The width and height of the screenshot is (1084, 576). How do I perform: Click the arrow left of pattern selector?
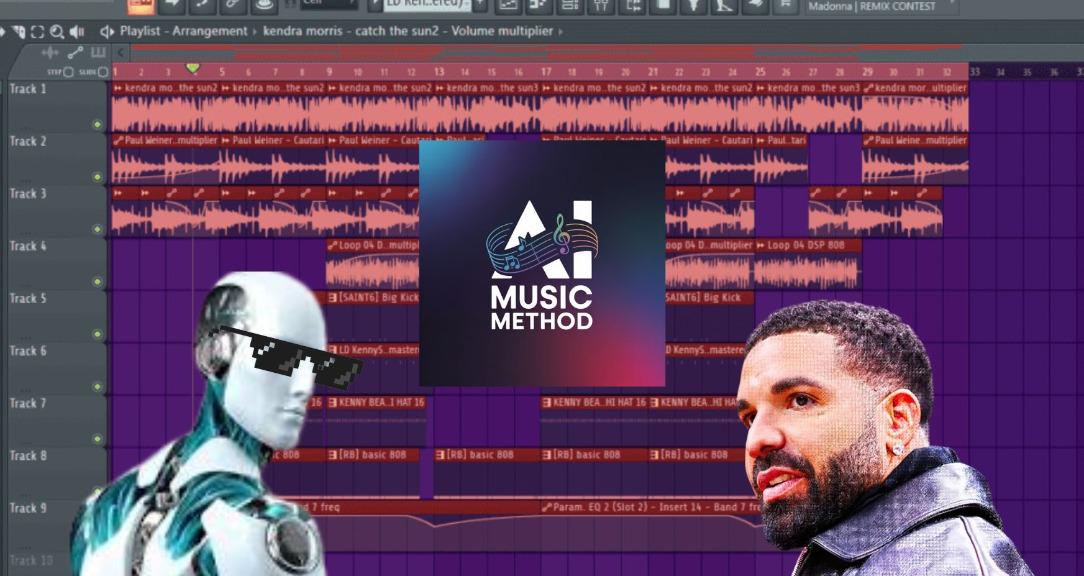[x=375, y=5]
